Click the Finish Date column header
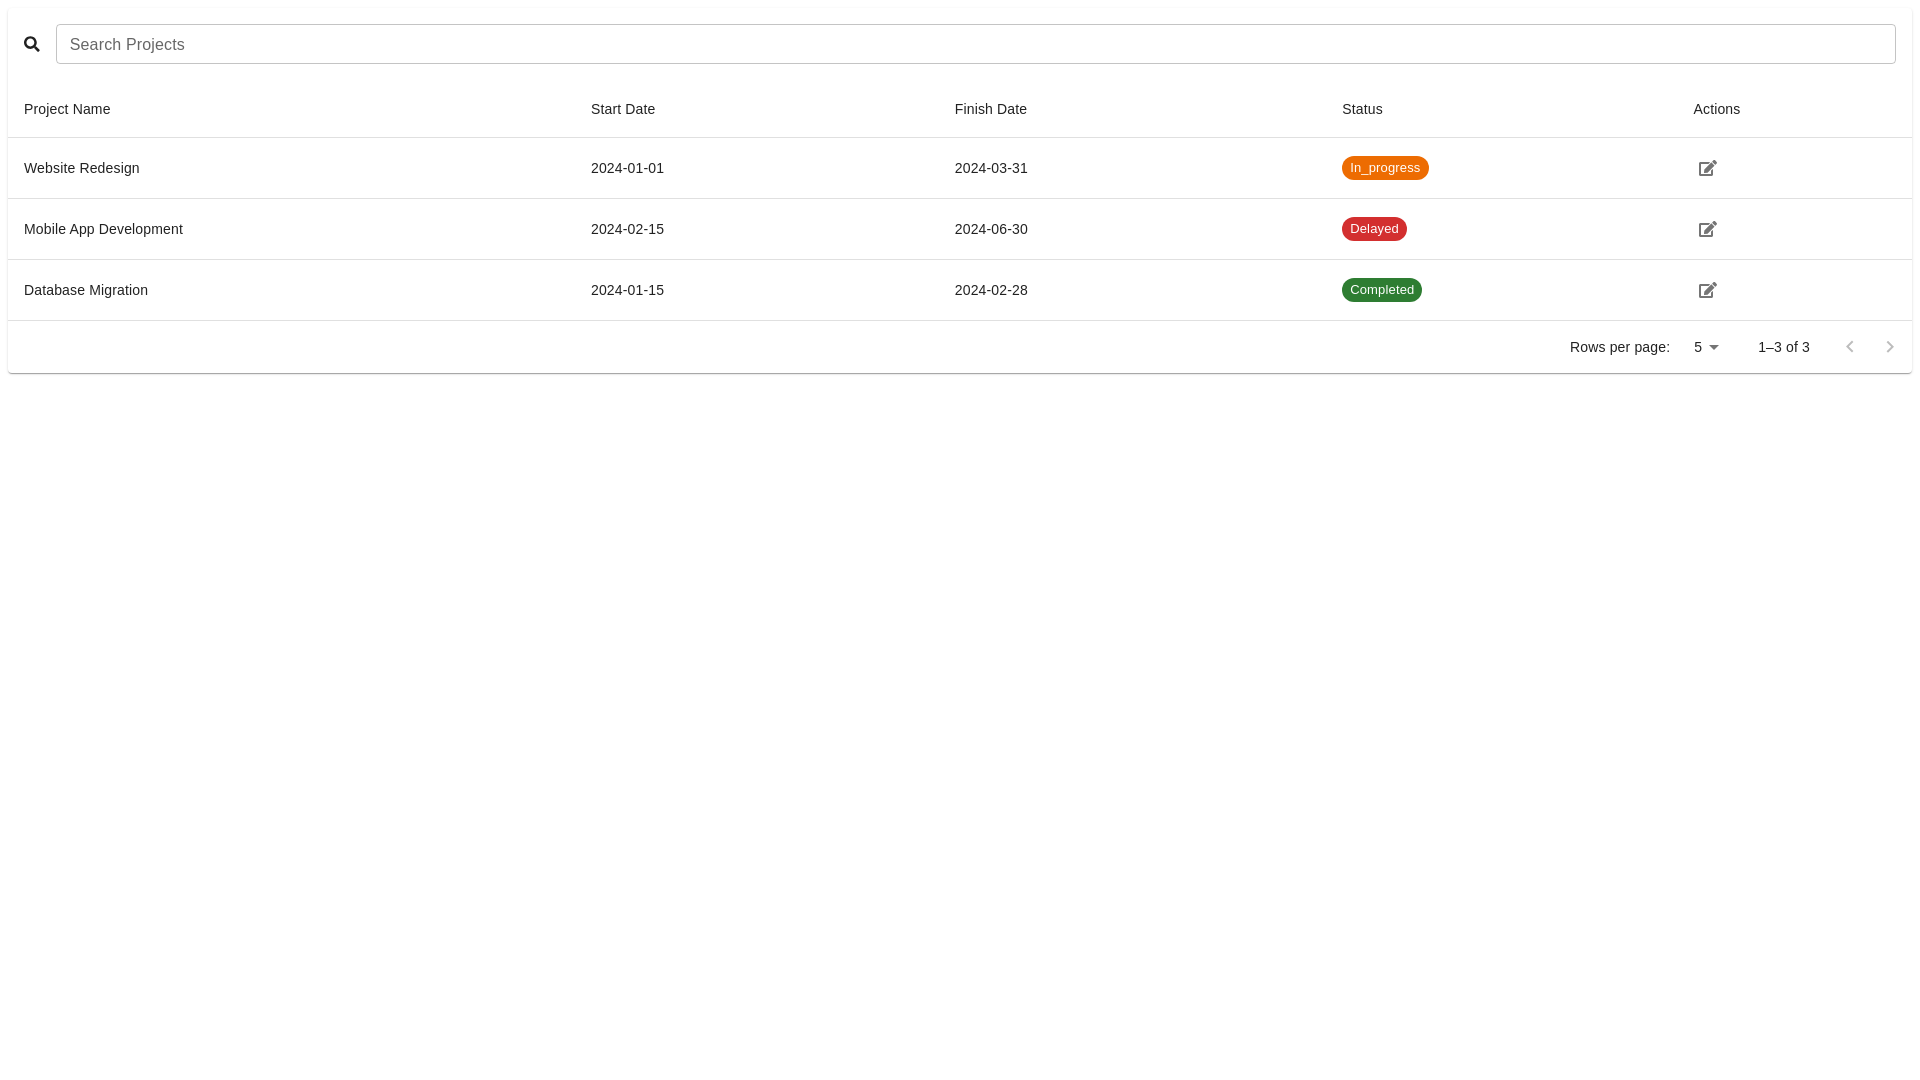Image resolution: width=1920 pixels, height=1080 pixels. coord(990,109)
